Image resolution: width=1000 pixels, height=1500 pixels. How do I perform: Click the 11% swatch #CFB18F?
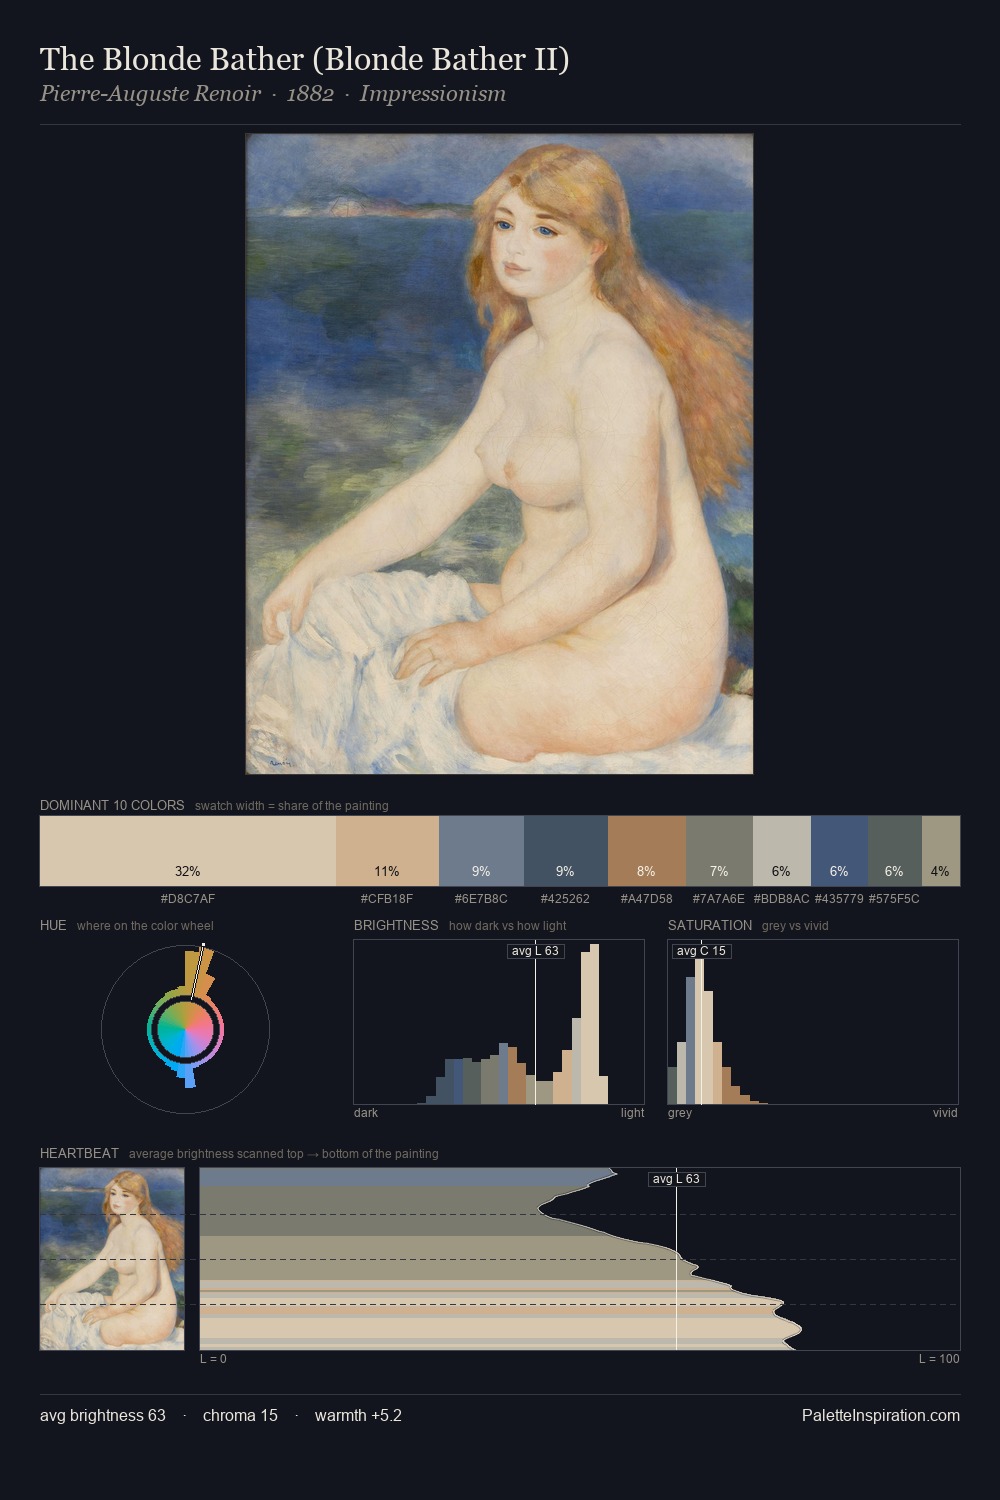pos(387,851)
